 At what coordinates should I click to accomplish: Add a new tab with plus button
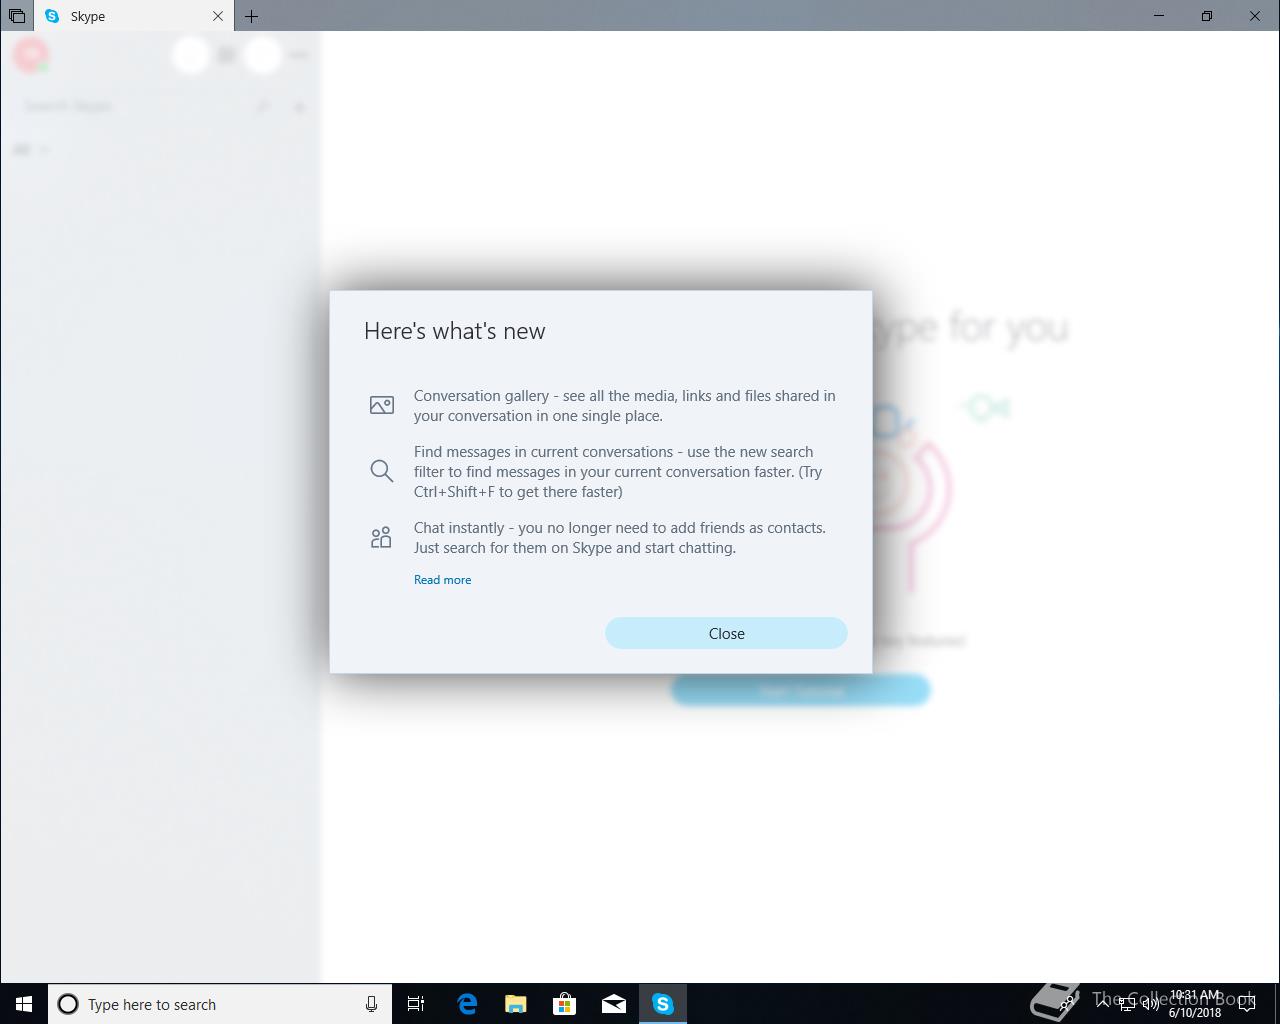(252, 16)
